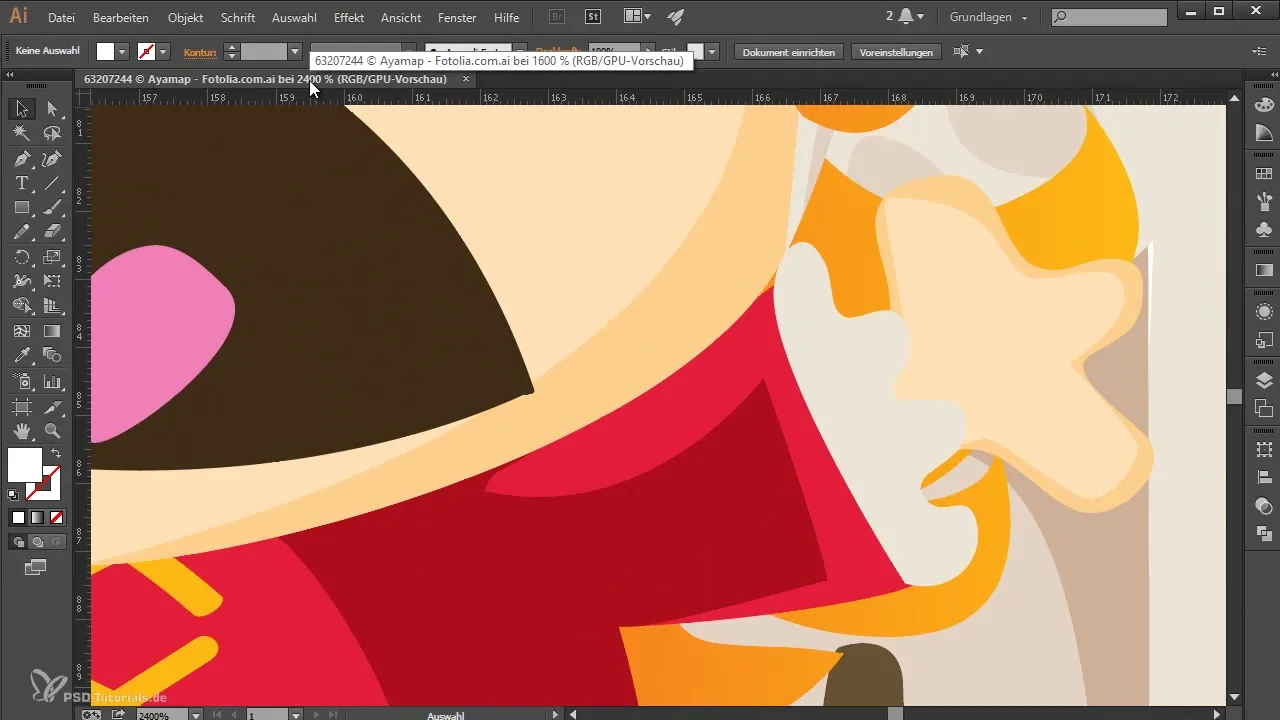Select the Pen tool
The height and width of the screenshot is (720, 1280).
(x=21, y=158)
